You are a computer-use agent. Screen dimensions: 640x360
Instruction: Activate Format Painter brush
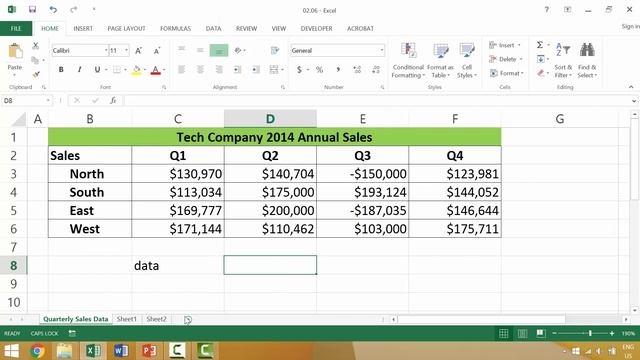tap(36, 74)
